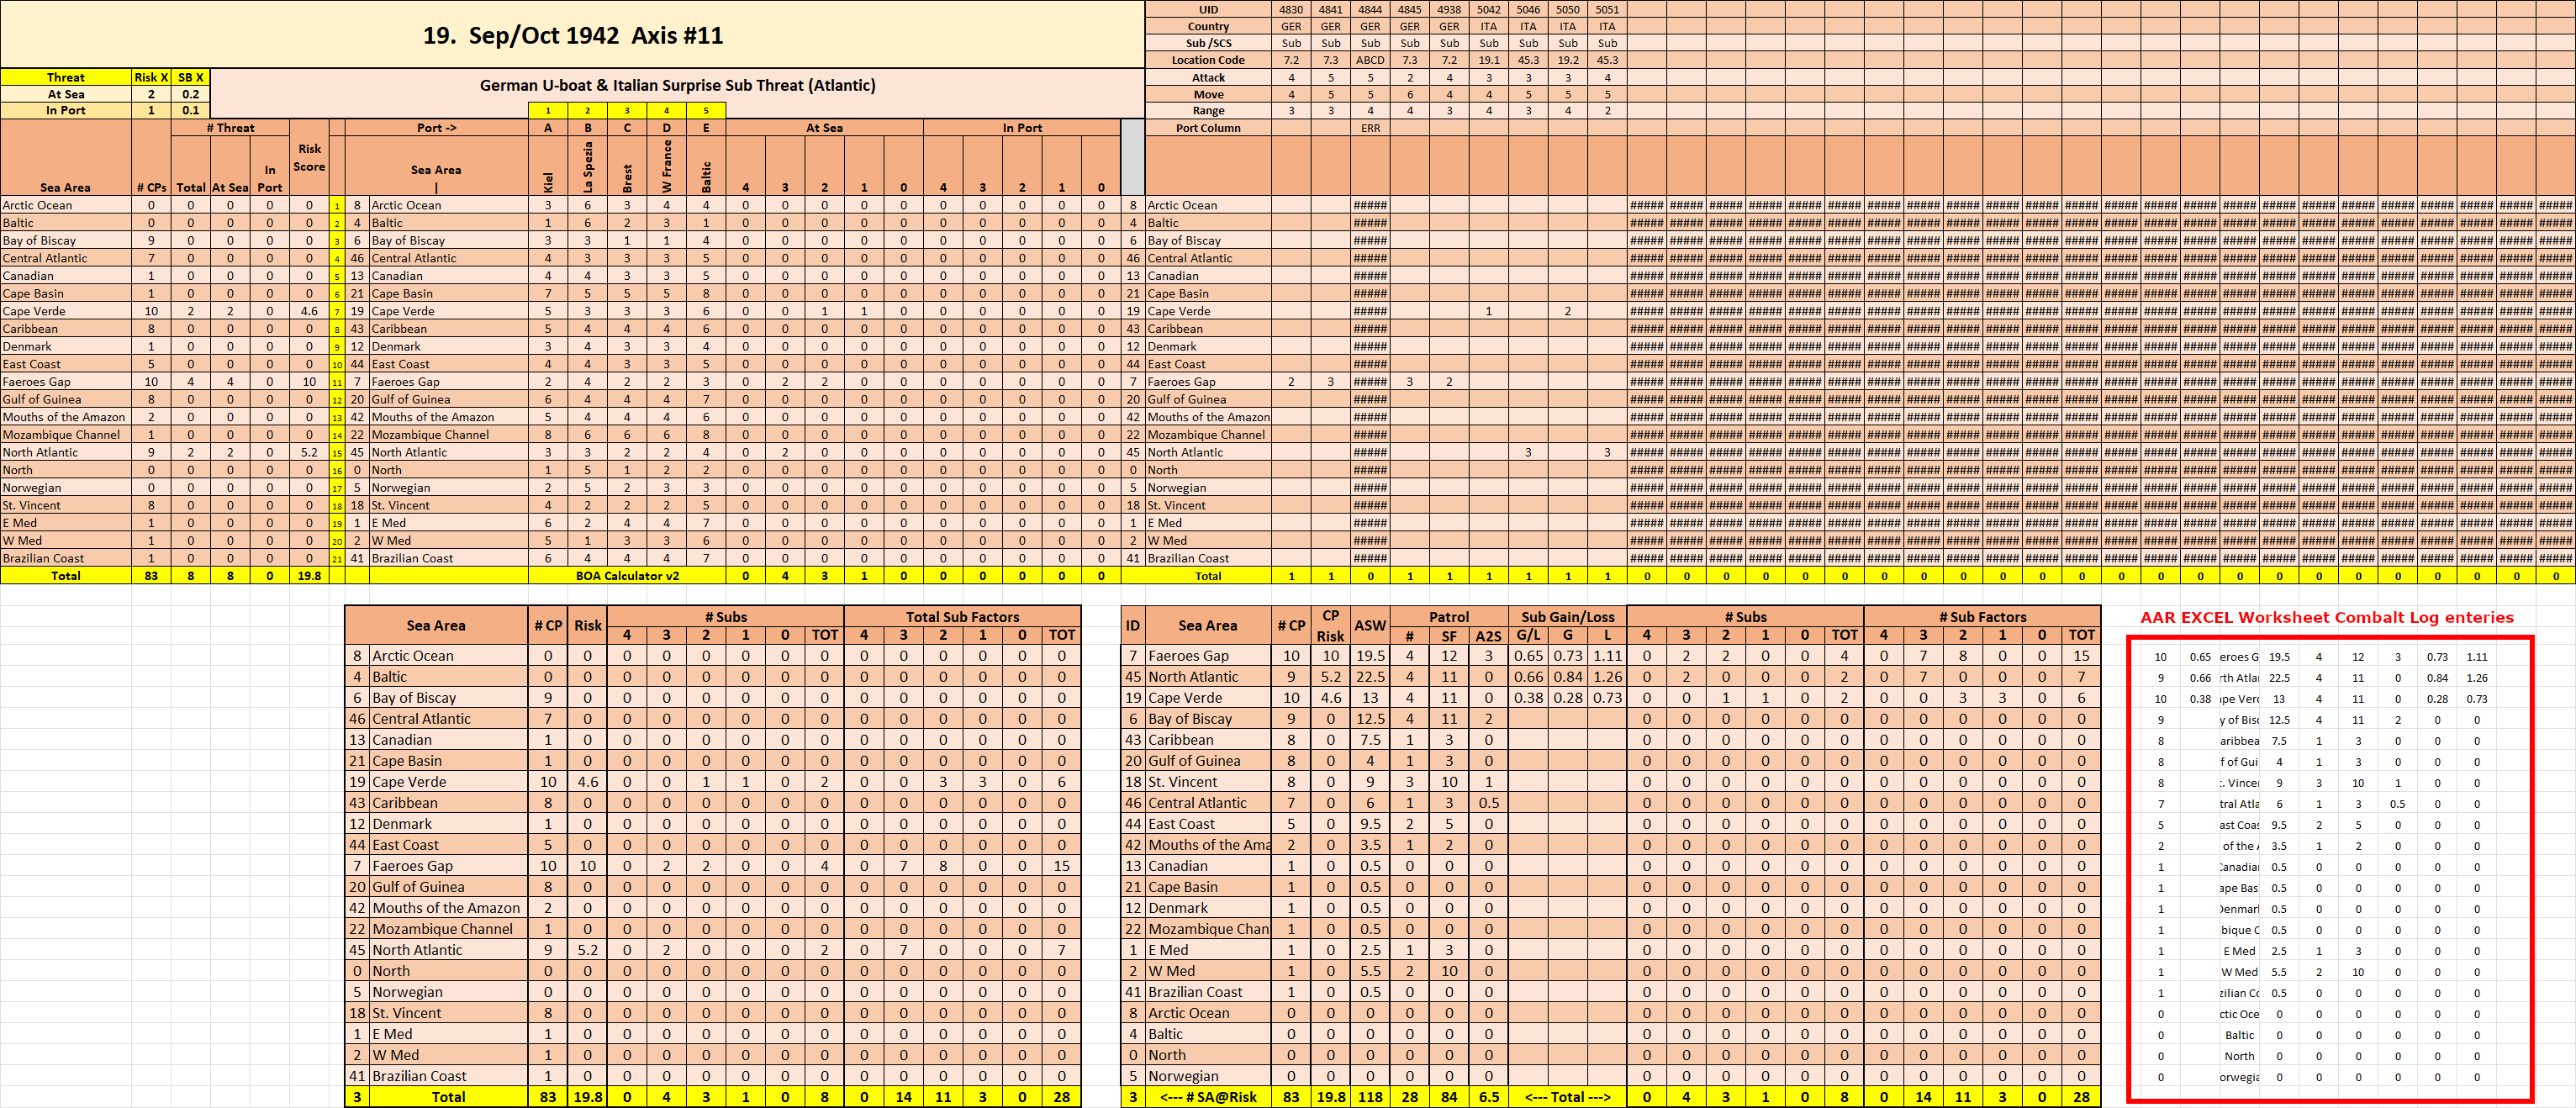2576x1108 pixels.
Task: Select the "6.5" A2S total cell
Action: click(x=1488, y=1097)
